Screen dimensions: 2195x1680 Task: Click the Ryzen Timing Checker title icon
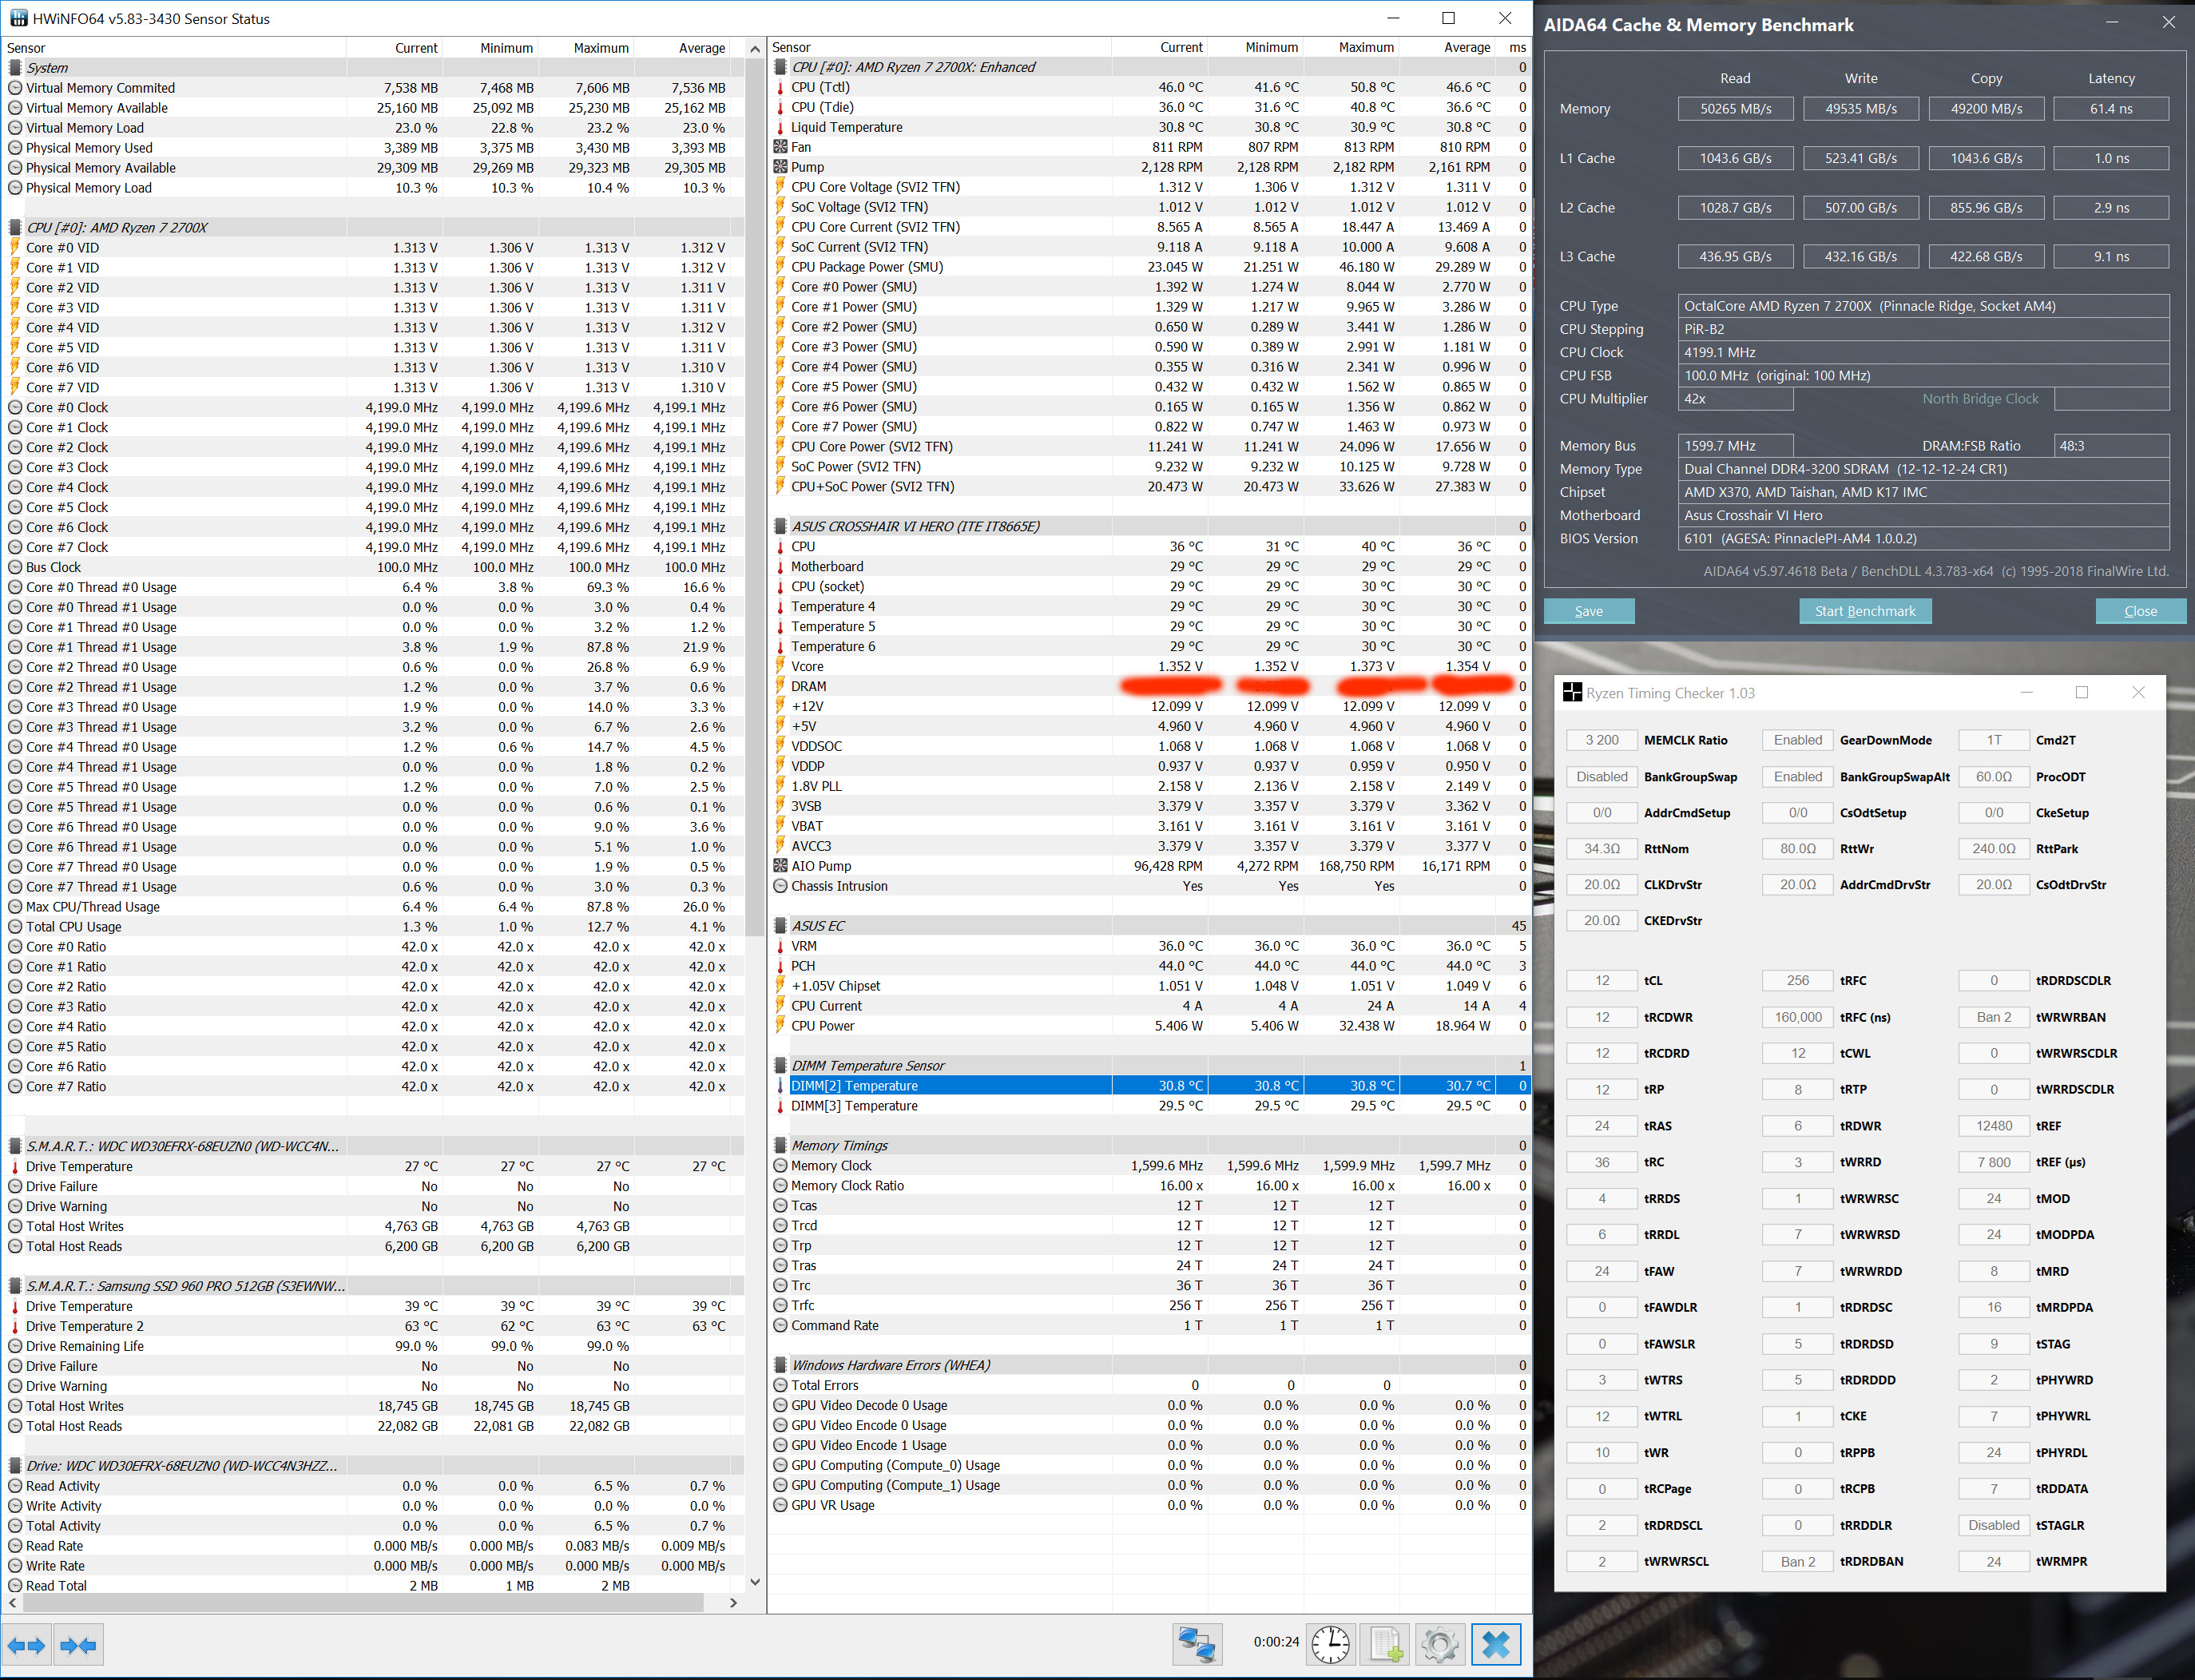(1572, 693)
